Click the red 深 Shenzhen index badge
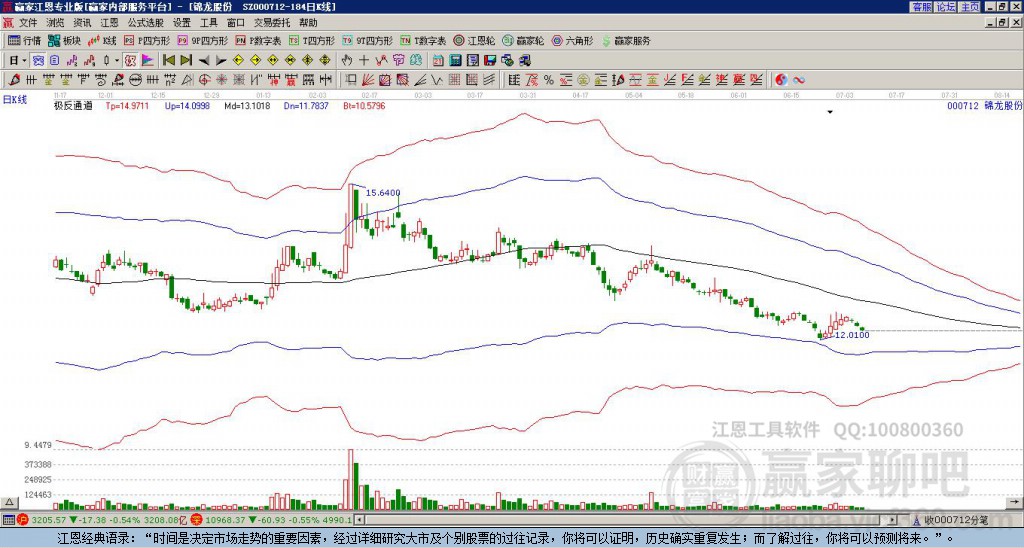1024x548 pixels. click(x=197, y=521)
